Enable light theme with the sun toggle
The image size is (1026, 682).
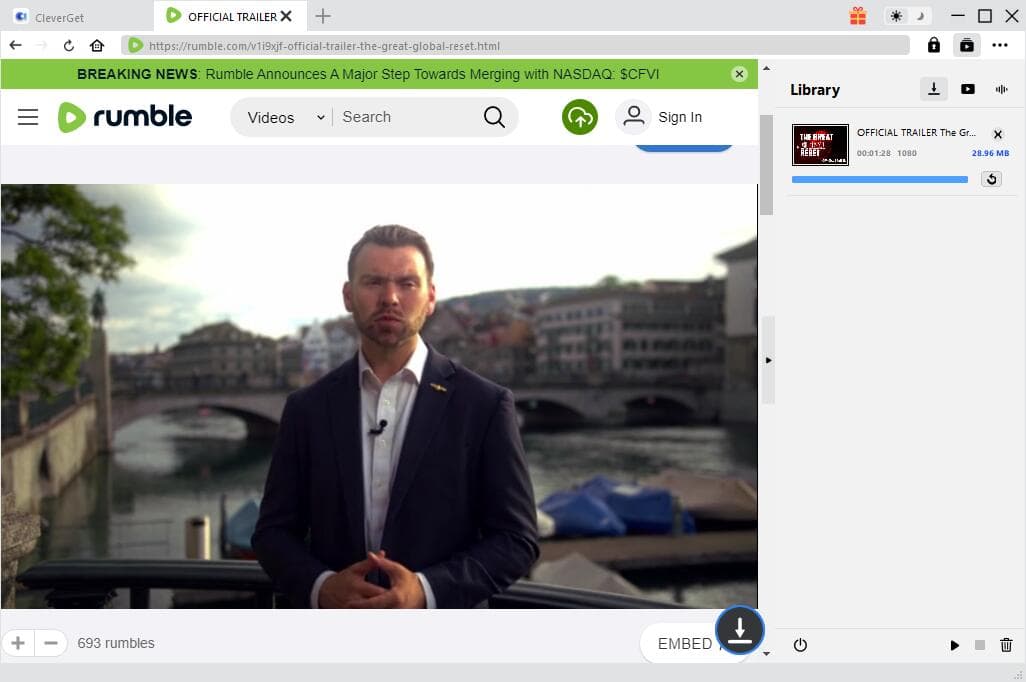[x=897, y=16]
